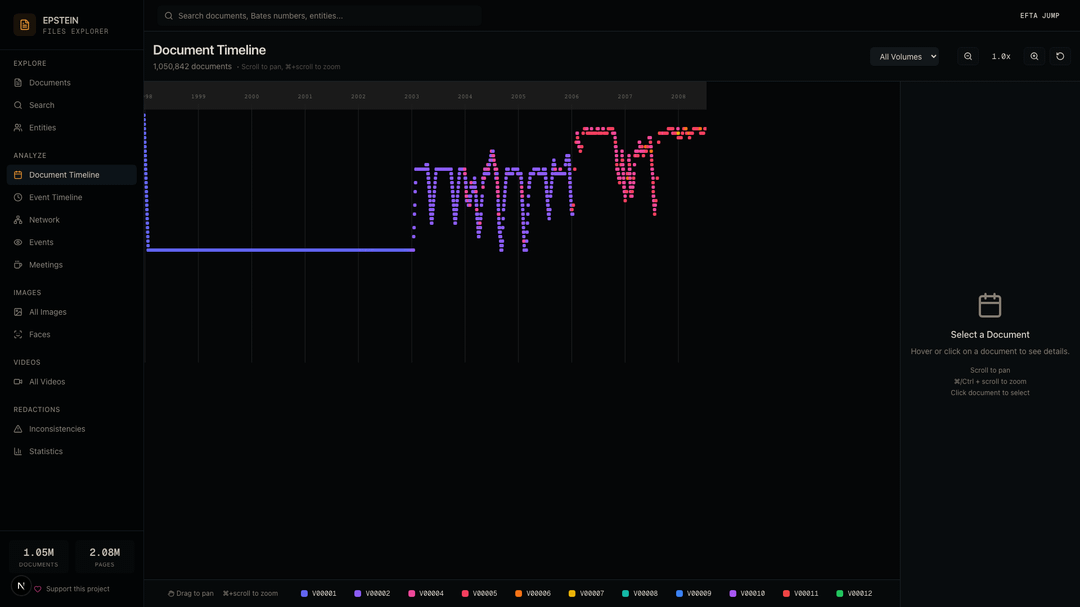Screen dimensions: 1080x607
Task: Open redaction Inconsistencies page
Action: coord(56,429)
